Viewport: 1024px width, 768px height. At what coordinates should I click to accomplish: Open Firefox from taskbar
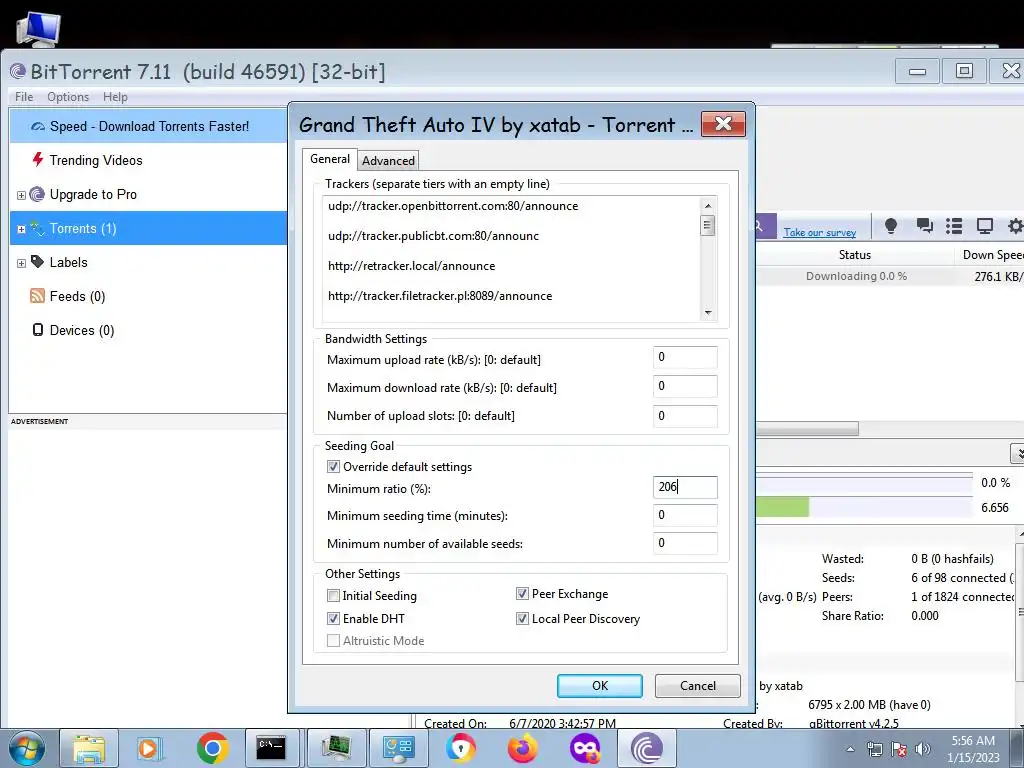[x=522, y=748]
